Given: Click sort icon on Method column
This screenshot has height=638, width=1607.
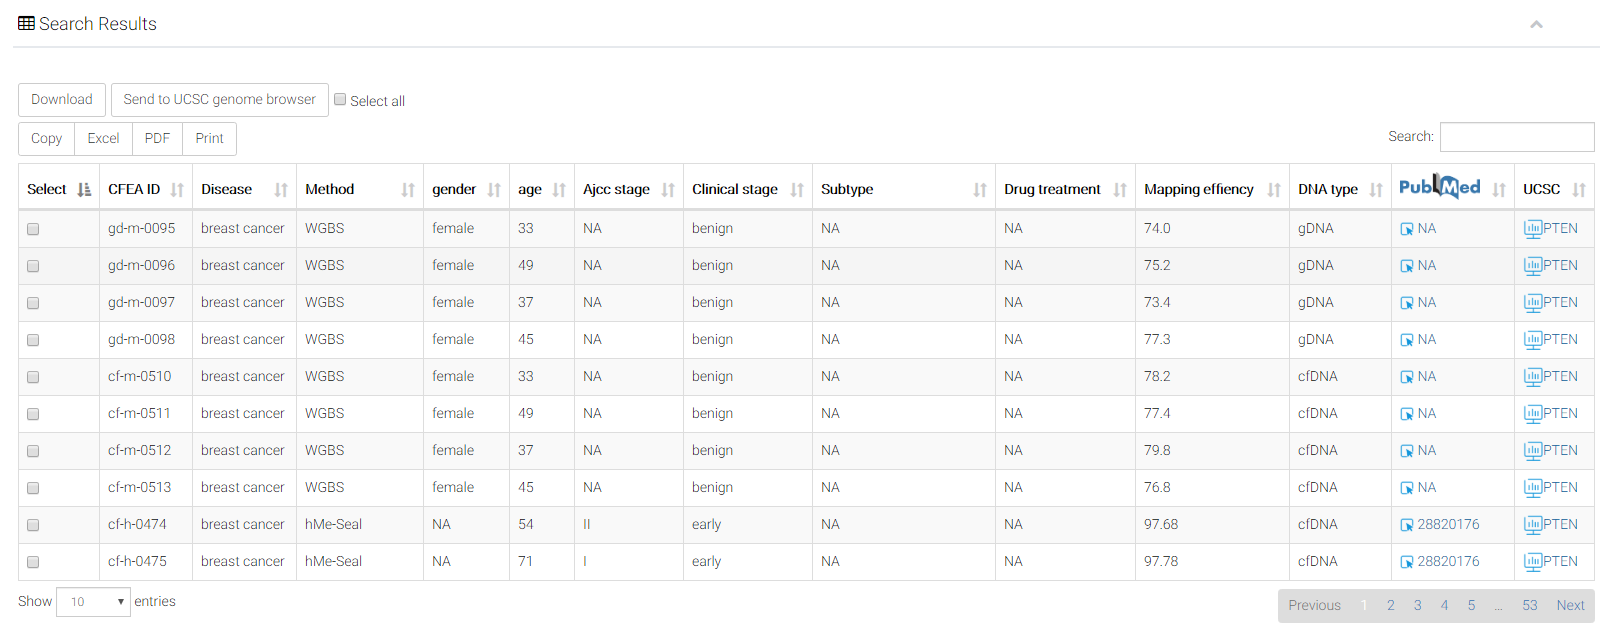Looking at the screenshot, I should click(x=408, y=190).
